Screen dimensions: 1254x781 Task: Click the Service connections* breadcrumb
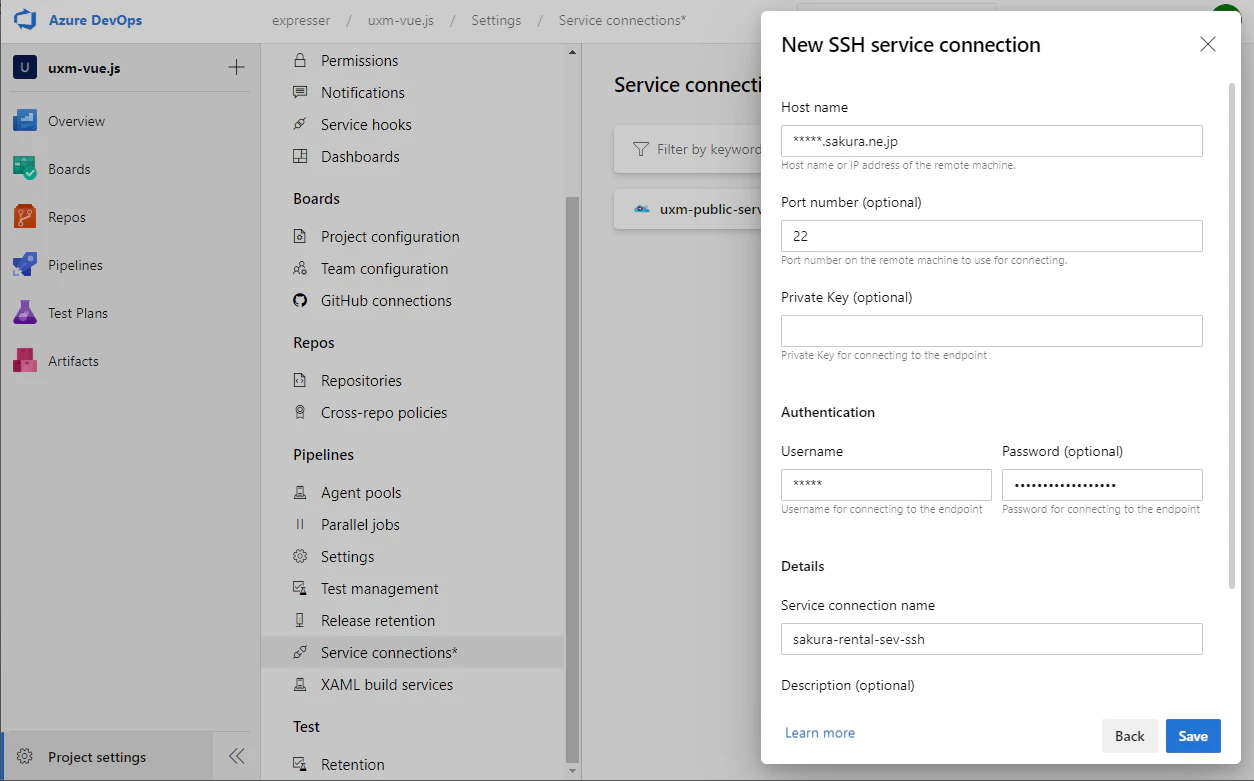point(623,20)
